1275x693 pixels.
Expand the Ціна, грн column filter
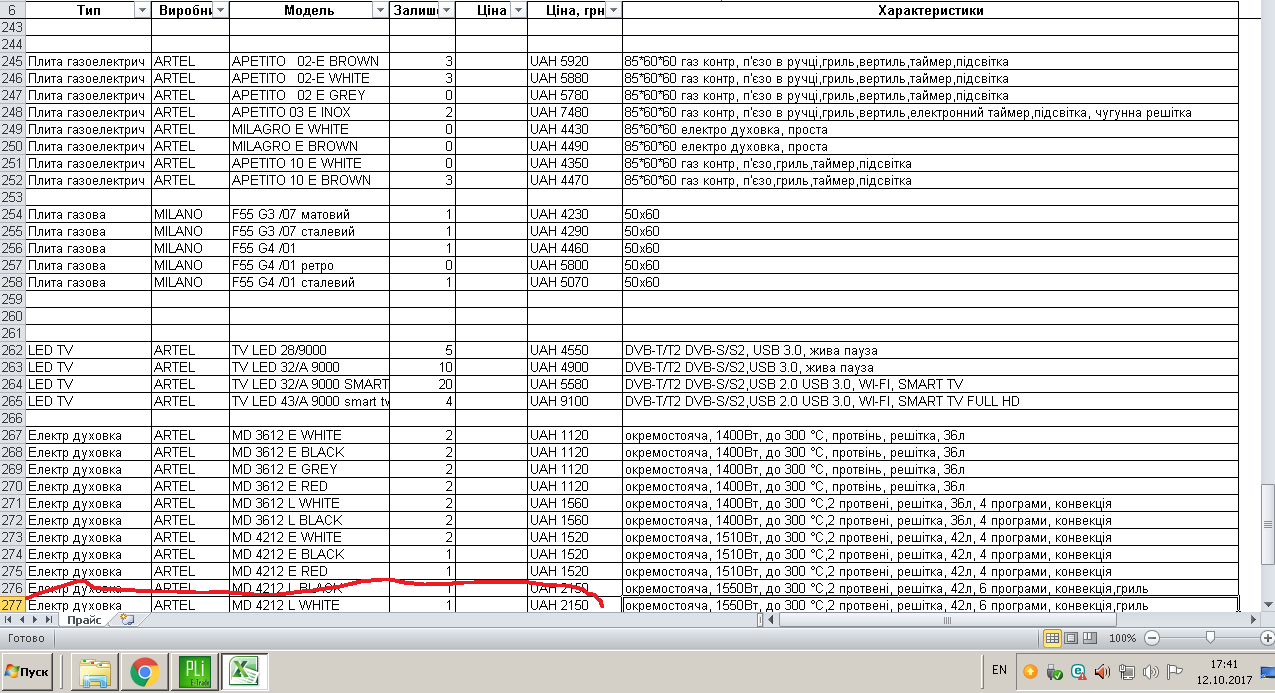click(x=613, y=10)
